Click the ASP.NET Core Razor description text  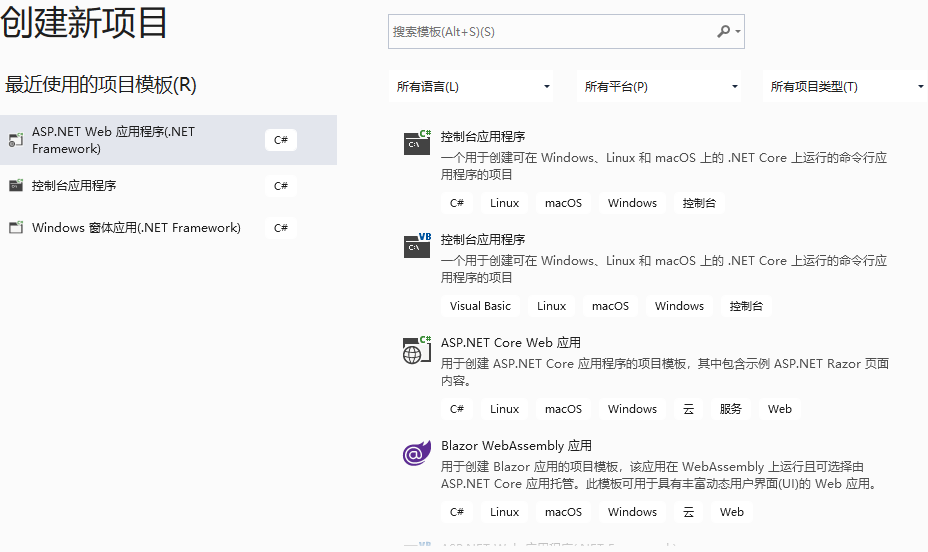[665, 372]
